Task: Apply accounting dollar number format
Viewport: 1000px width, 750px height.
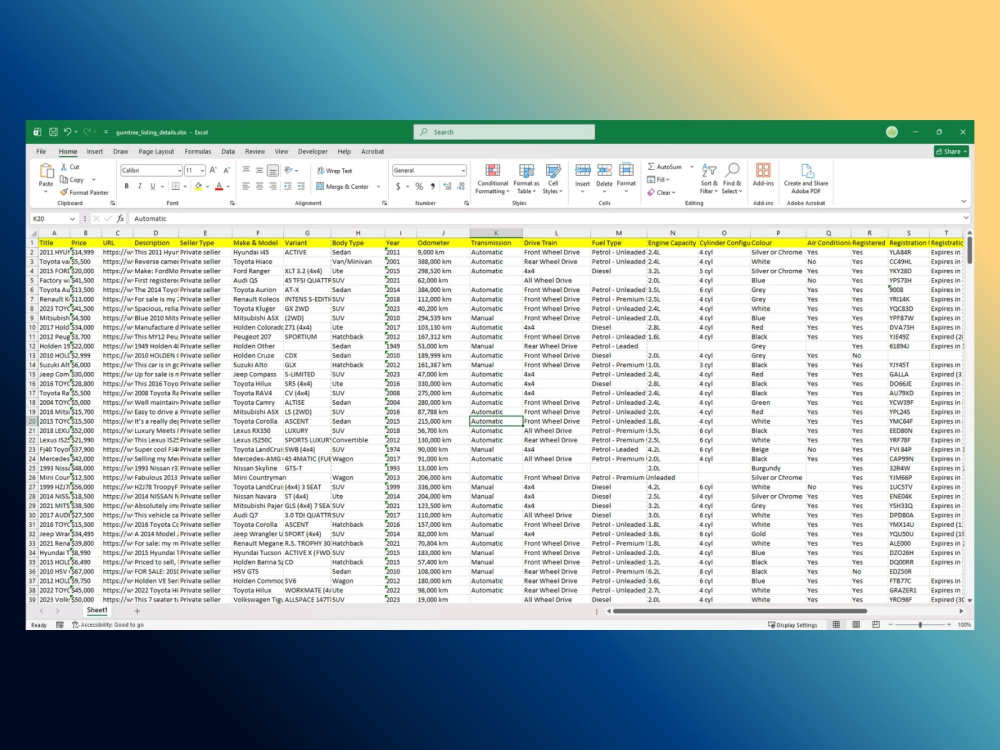Action: point(398,186)
